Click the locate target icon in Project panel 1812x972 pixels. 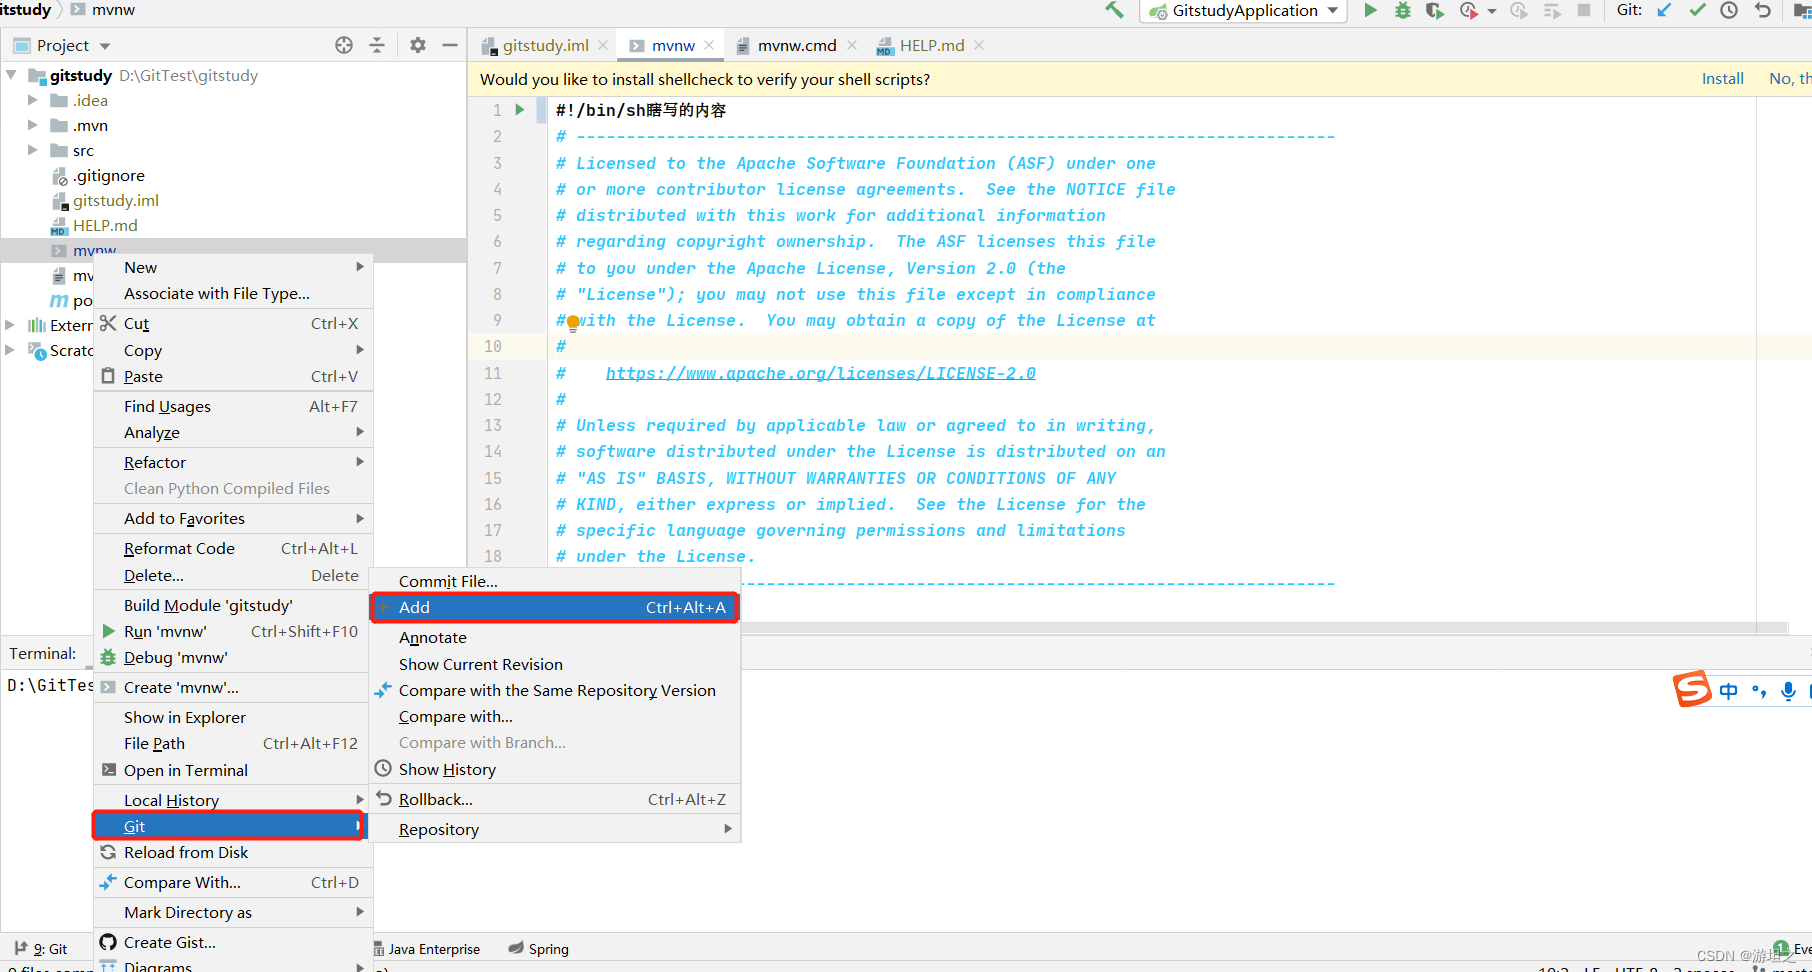click(x=344, y=45)
